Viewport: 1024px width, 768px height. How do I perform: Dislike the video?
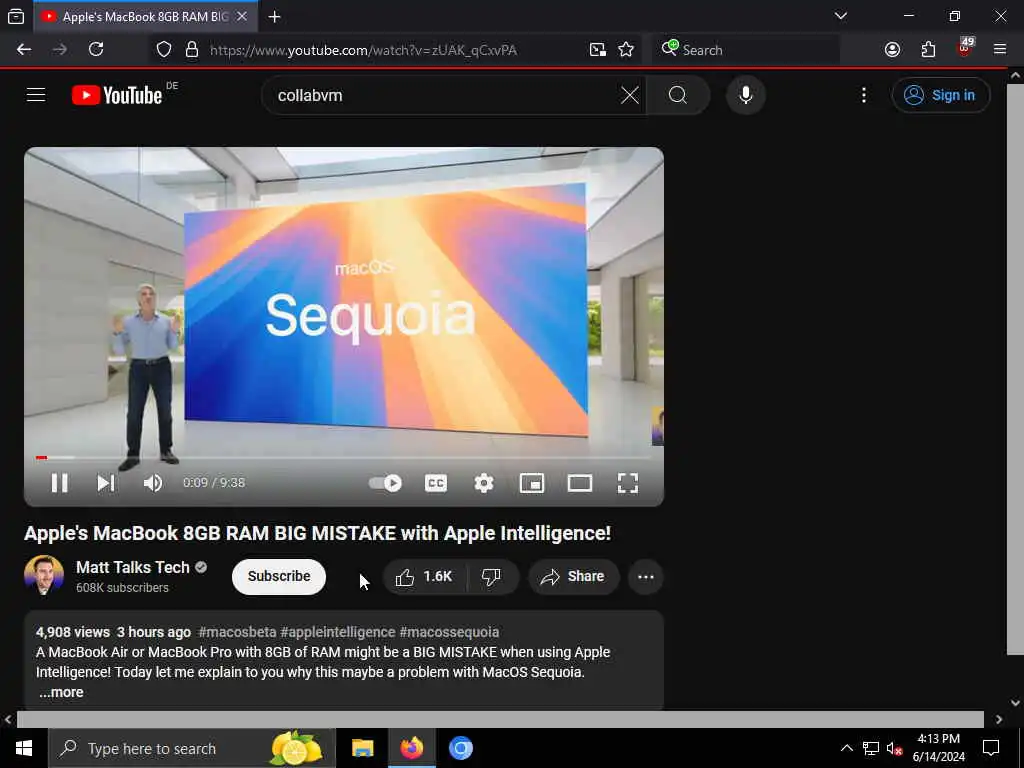[491, 577]
